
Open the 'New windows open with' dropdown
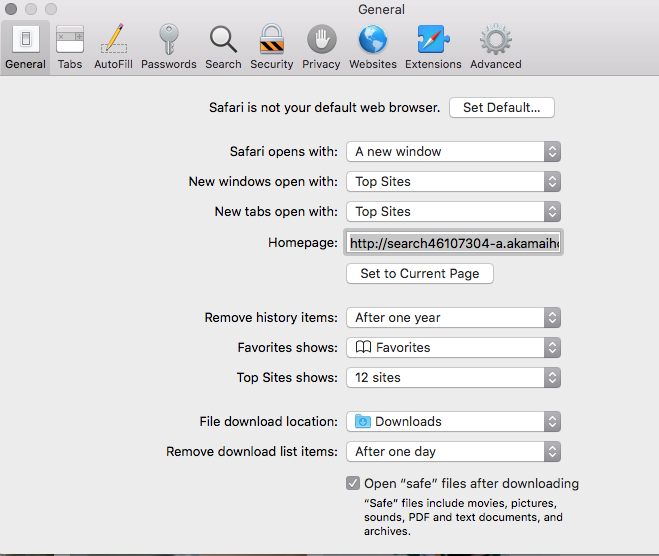tap(453, 182)
